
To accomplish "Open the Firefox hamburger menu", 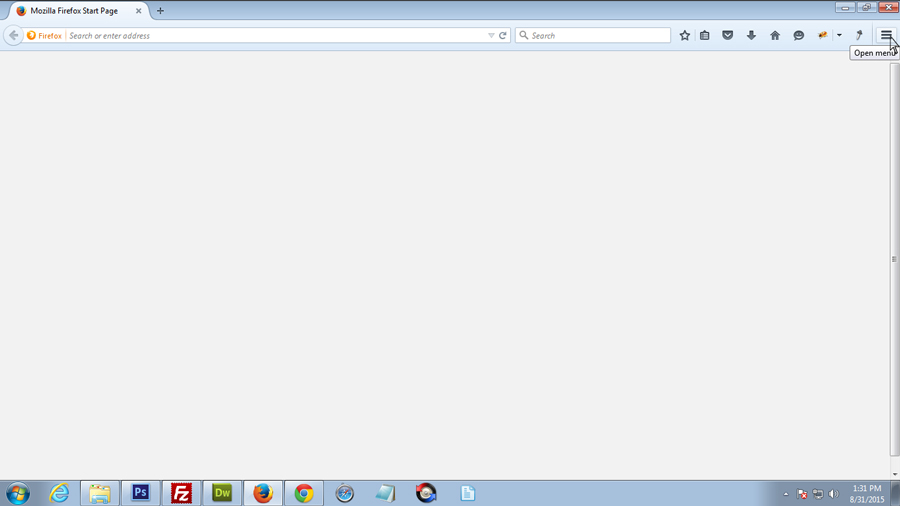I will (x=886, y=35).
